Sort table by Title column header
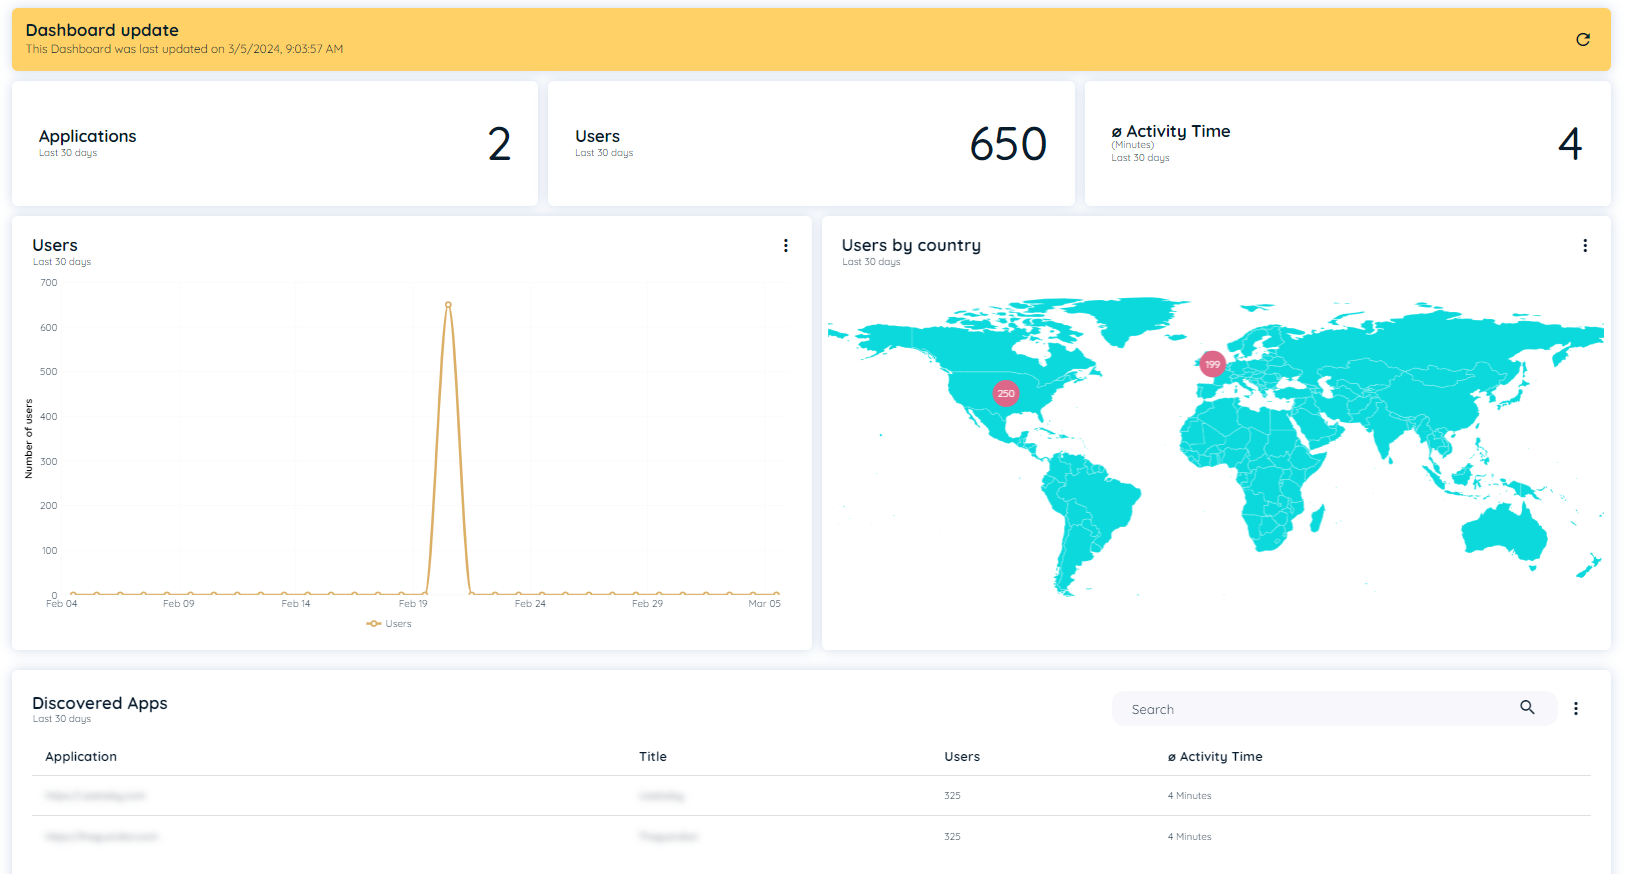 pos(653,757)
